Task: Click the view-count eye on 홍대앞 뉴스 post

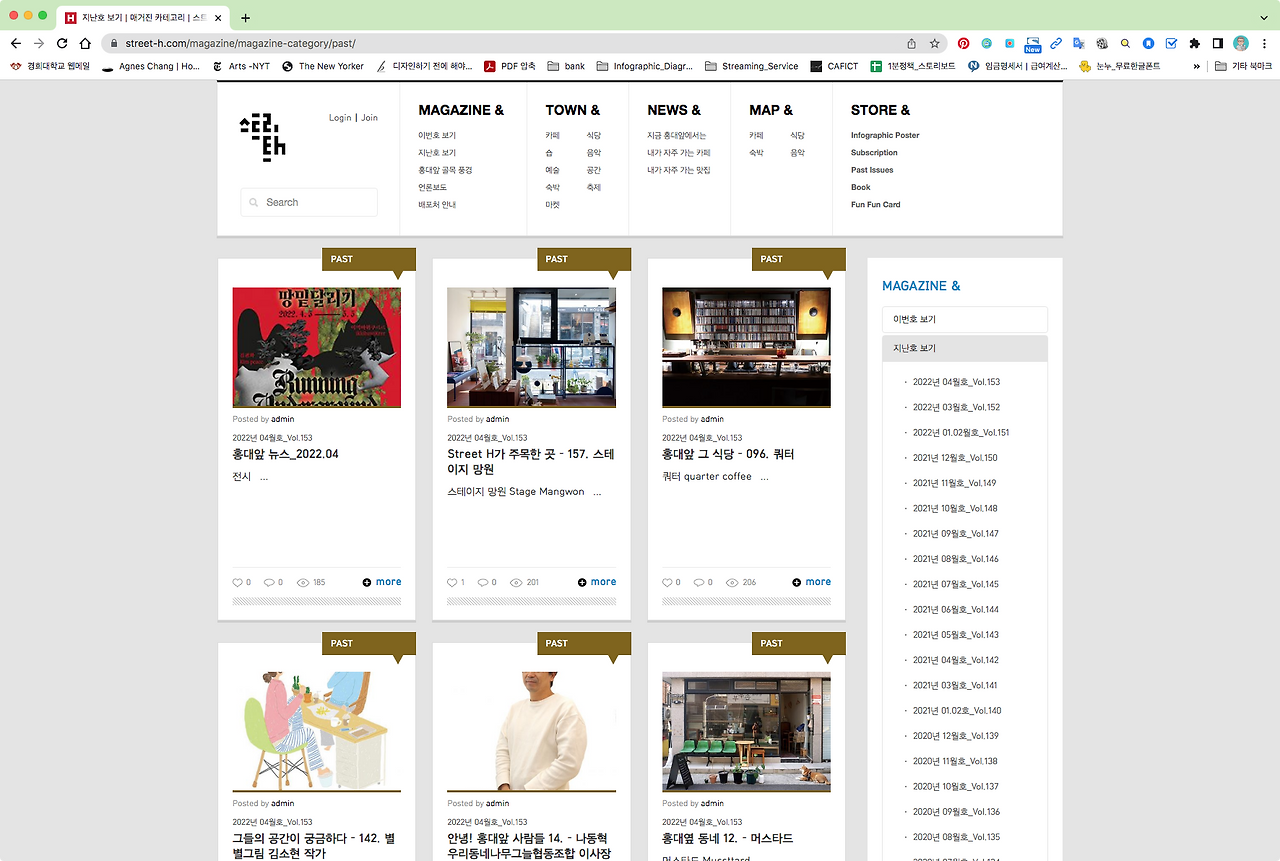Action: 303,582
